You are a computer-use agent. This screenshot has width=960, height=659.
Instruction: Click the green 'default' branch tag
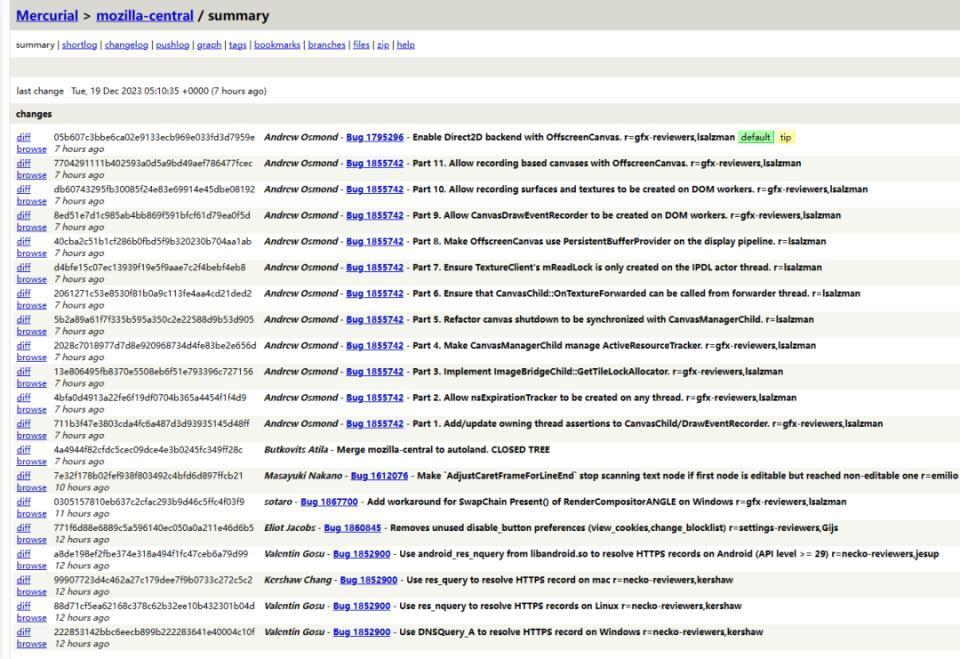pyautogui.click(x=755, y=137)
